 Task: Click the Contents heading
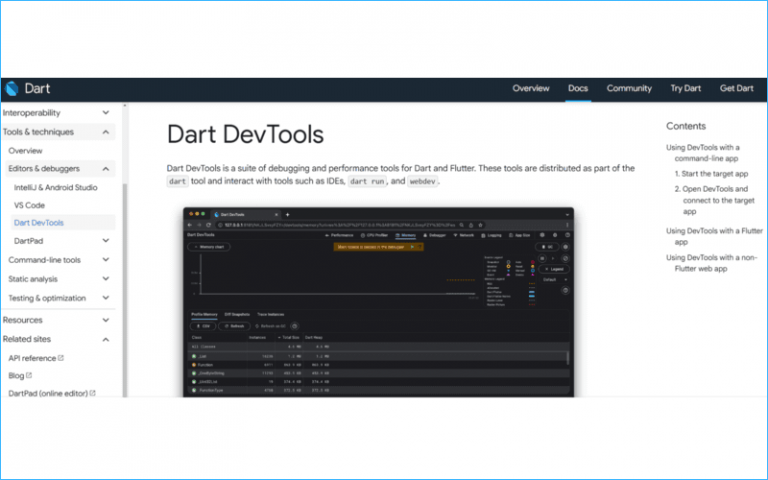686,126
